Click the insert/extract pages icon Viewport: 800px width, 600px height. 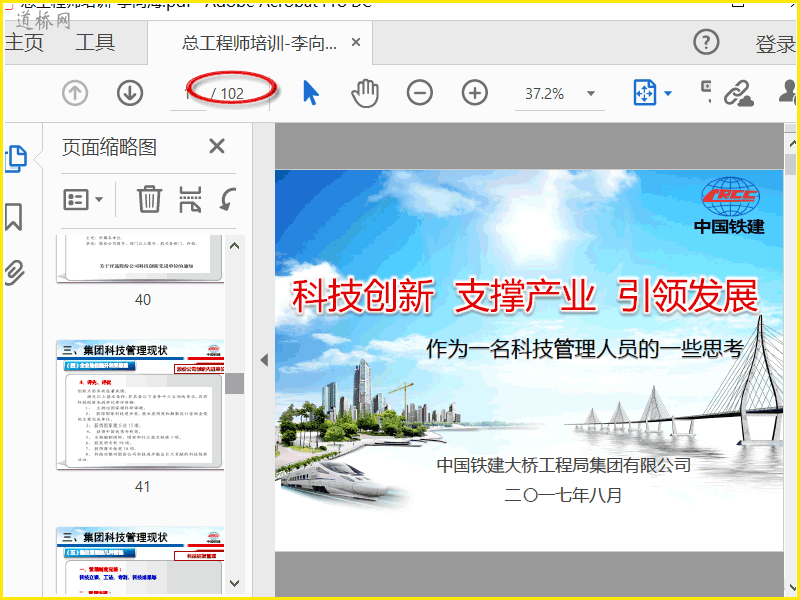(190, 199)
